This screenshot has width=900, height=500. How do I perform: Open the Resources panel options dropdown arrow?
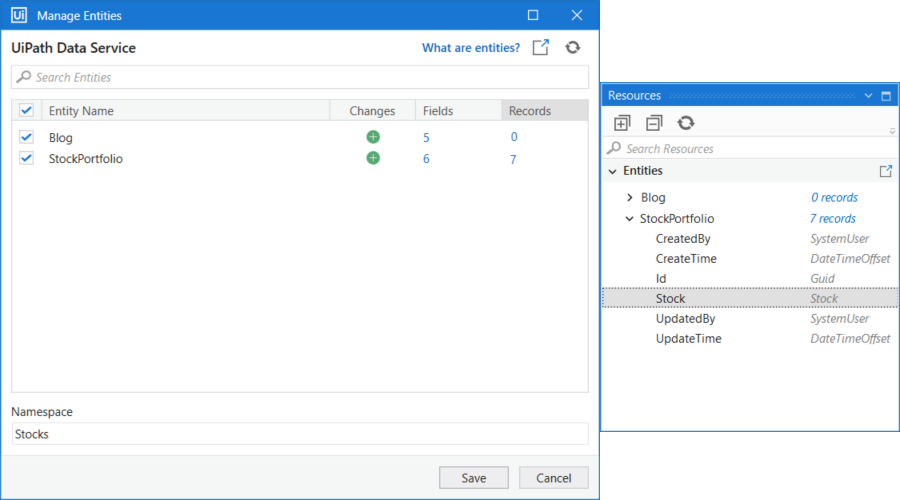coord(868,96)
